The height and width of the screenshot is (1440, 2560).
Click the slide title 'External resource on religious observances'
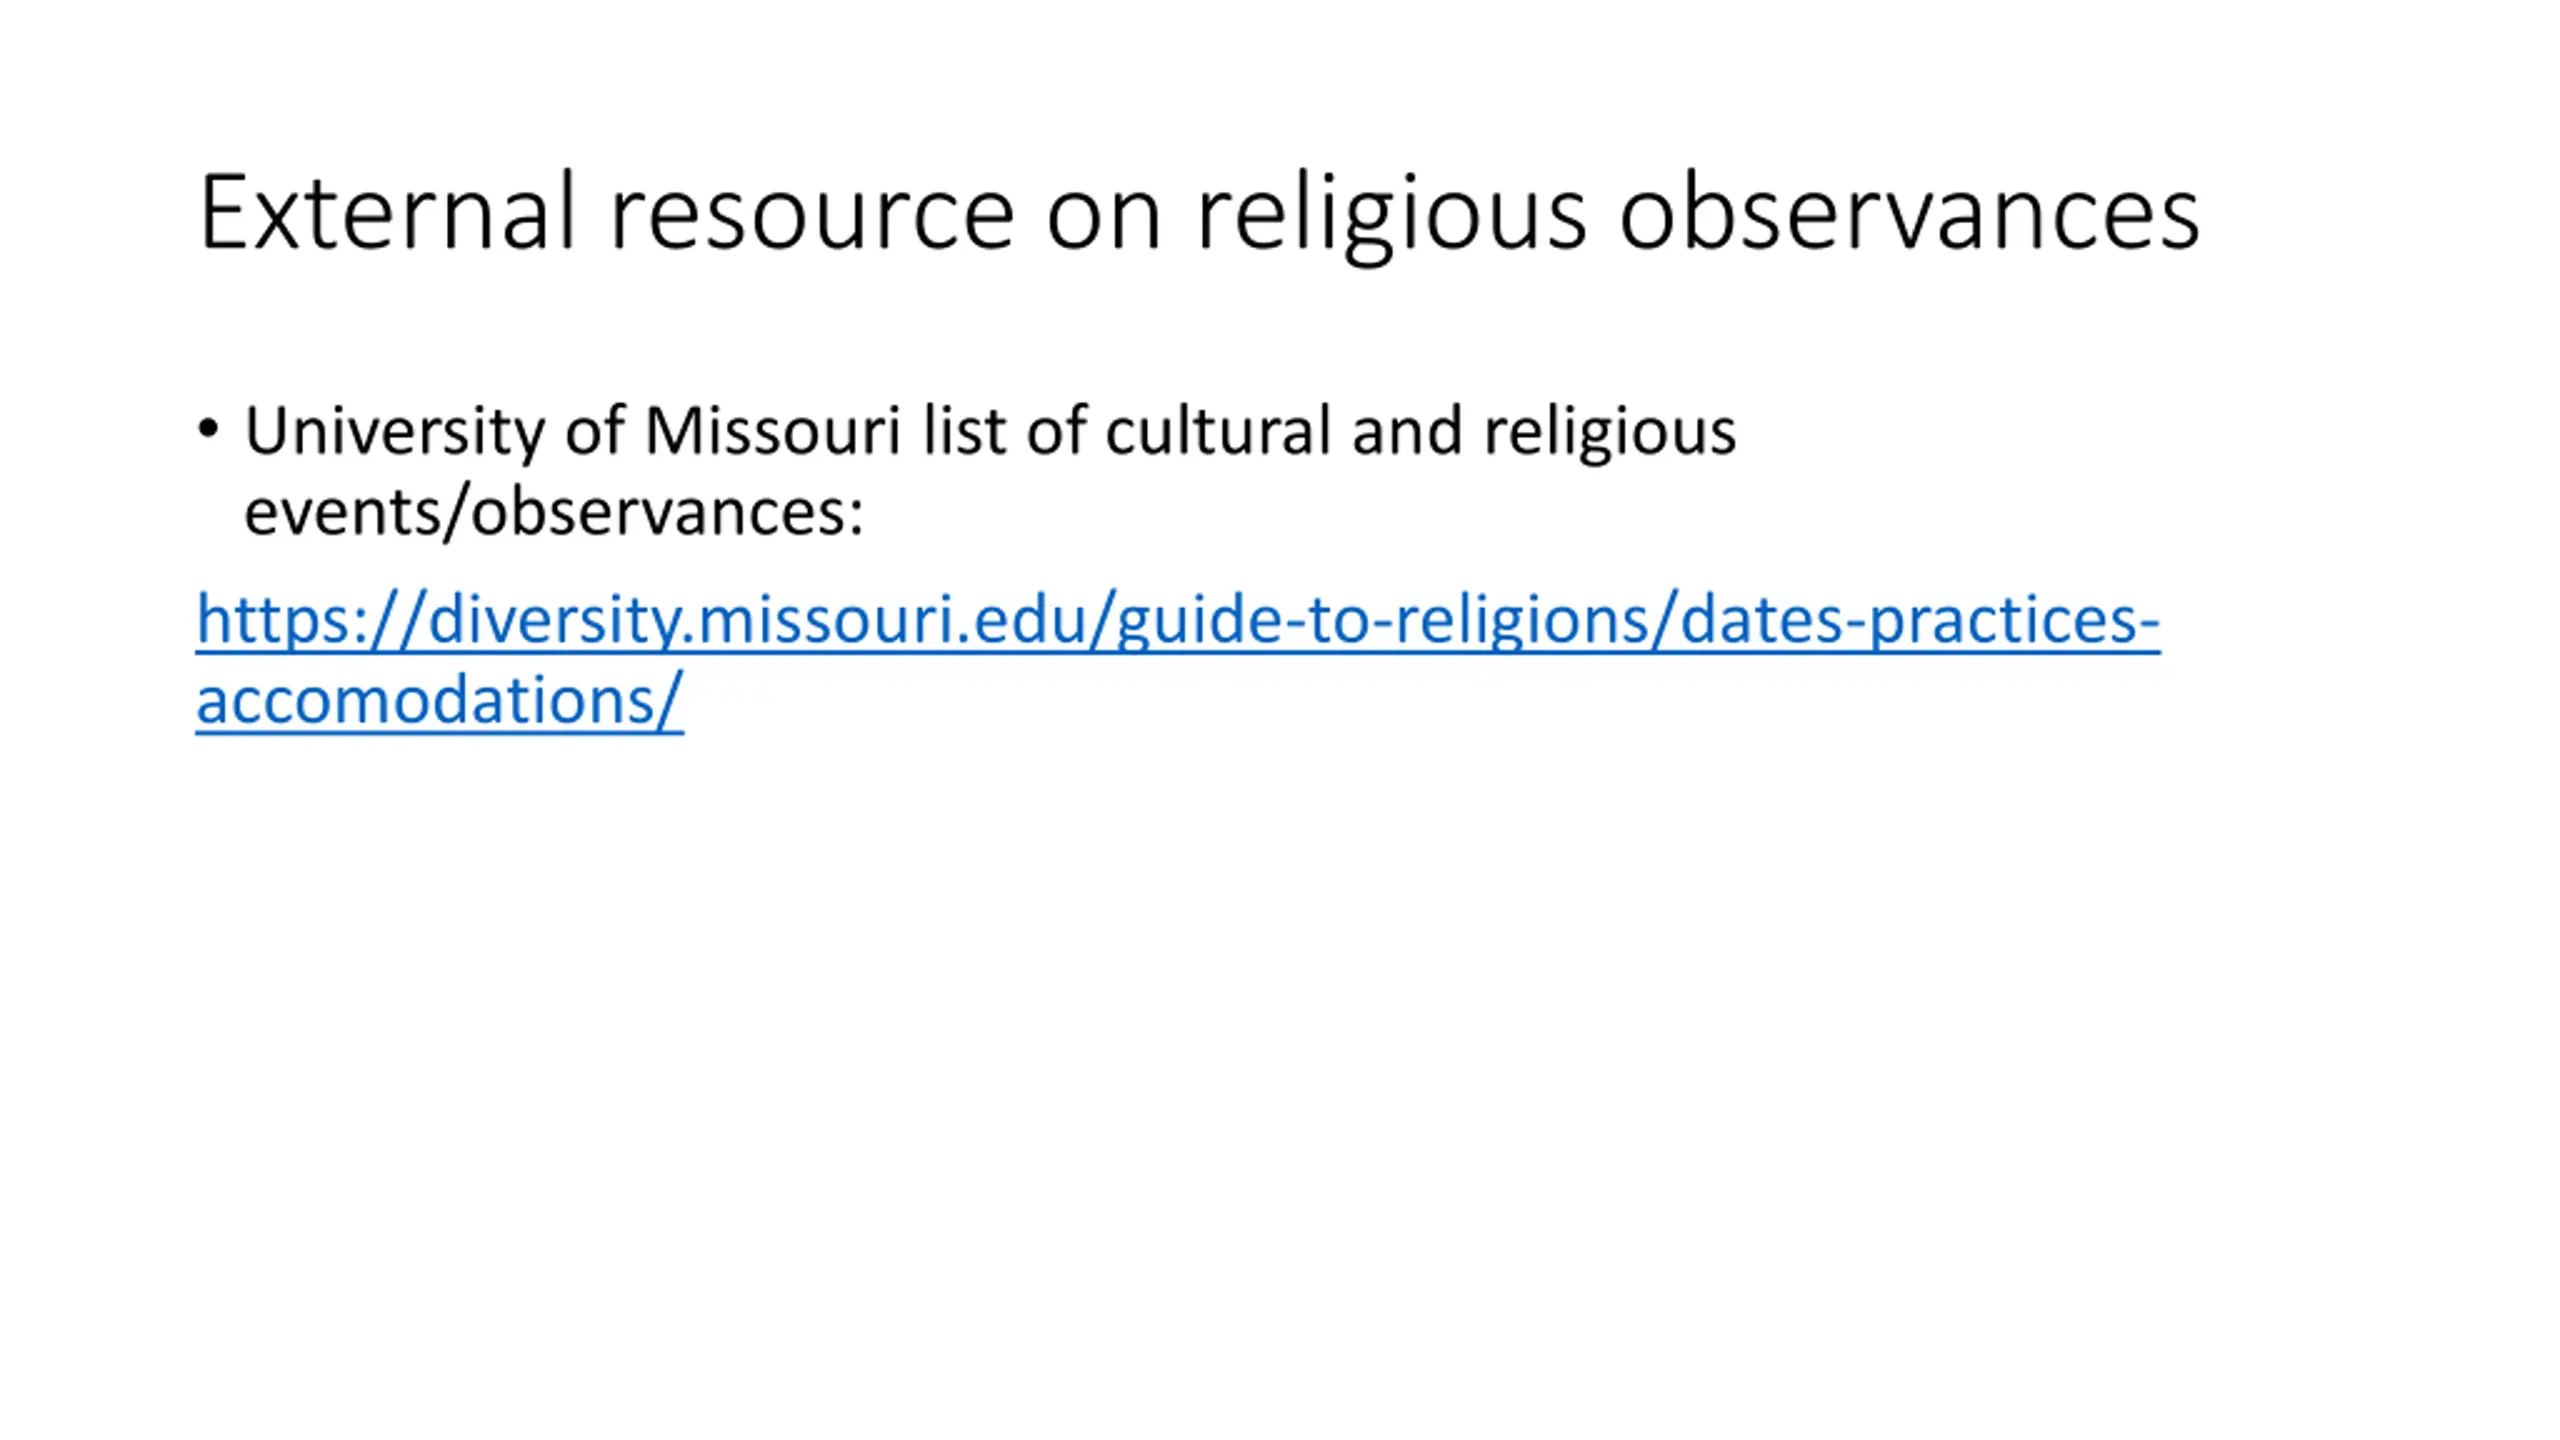pos(1199,215)
